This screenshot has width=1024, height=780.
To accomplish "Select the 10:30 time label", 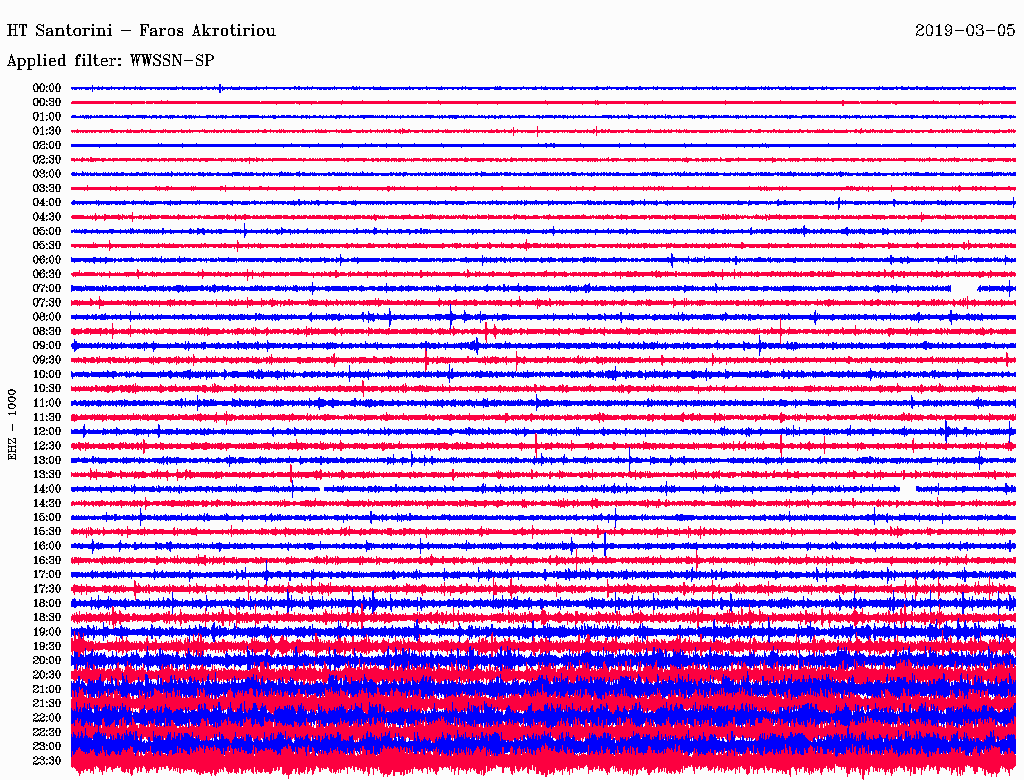I will (x=47, y=389).
